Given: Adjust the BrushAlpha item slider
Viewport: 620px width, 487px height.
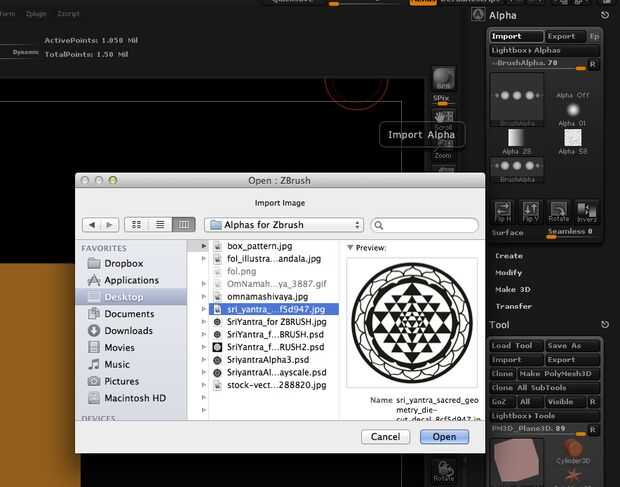Looking at the screenshot, I should (539, 64).
